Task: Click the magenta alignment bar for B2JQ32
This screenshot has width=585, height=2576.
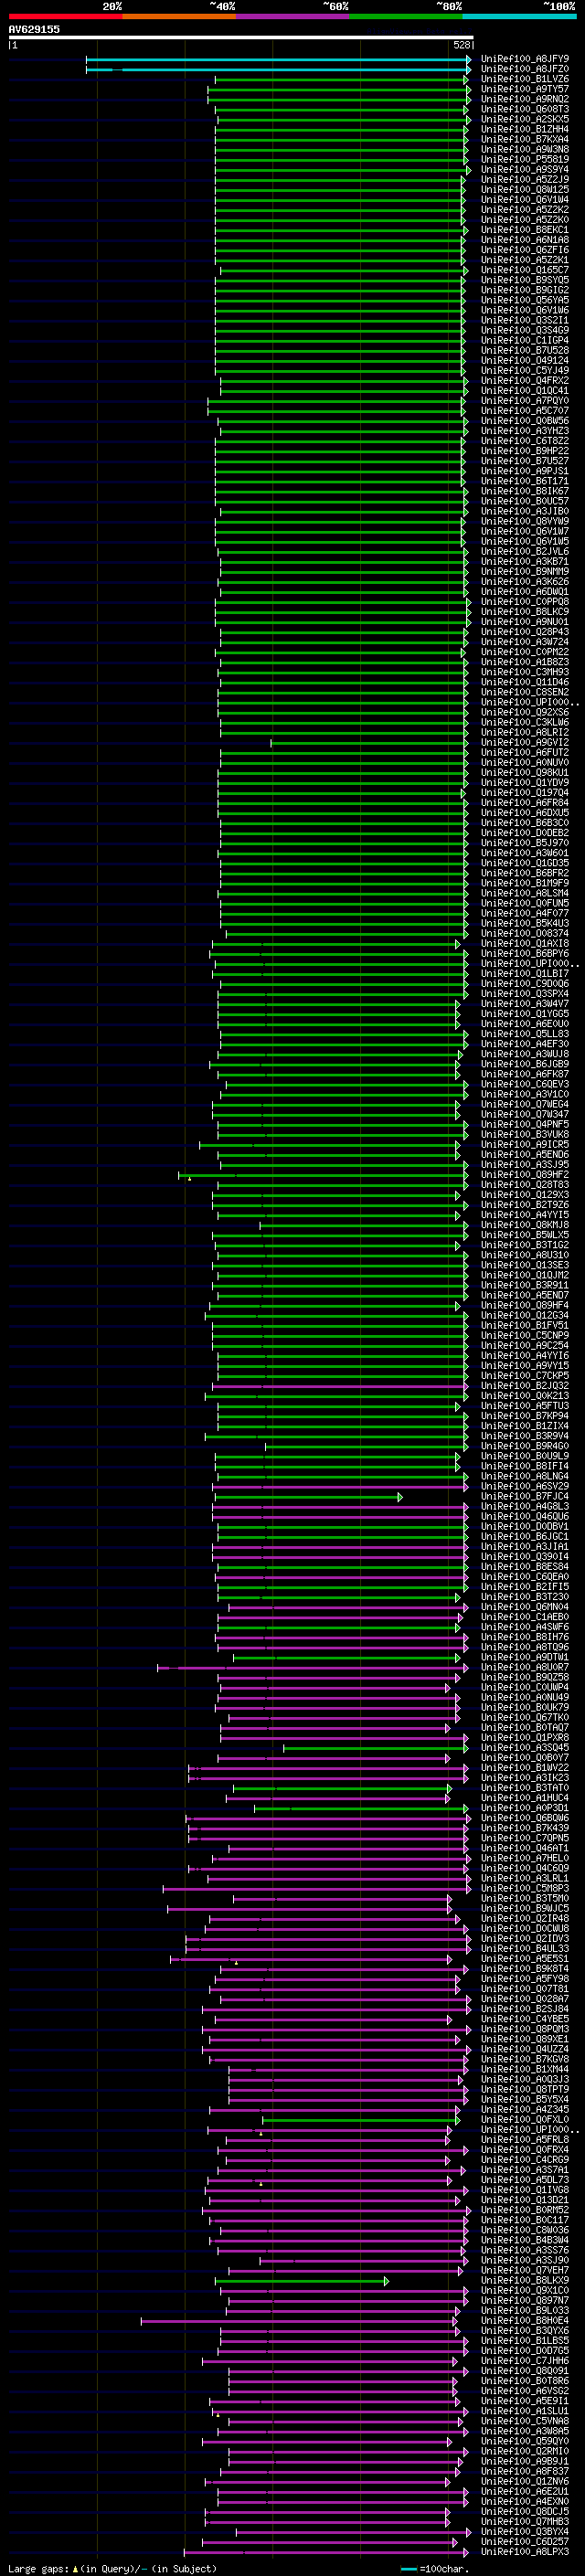Action: (340, 1386)
